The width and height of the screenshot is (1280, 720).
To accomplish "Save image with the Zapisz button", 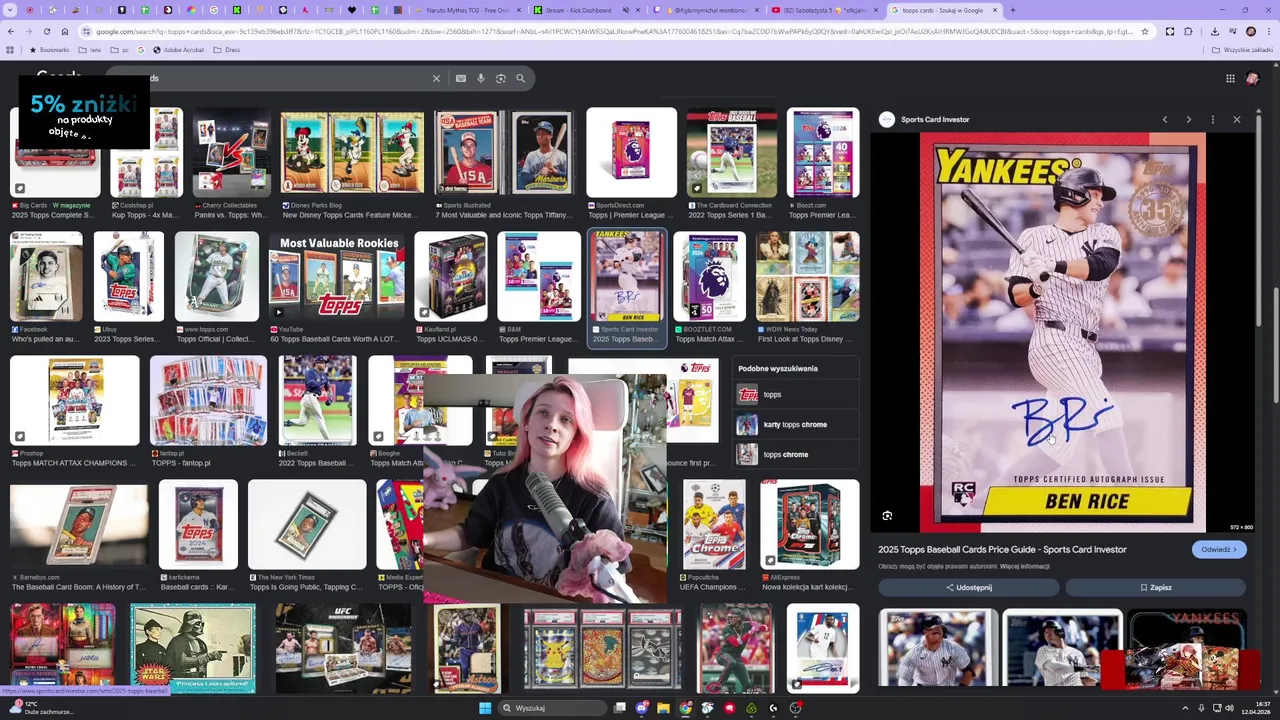I will point(1155,587).
